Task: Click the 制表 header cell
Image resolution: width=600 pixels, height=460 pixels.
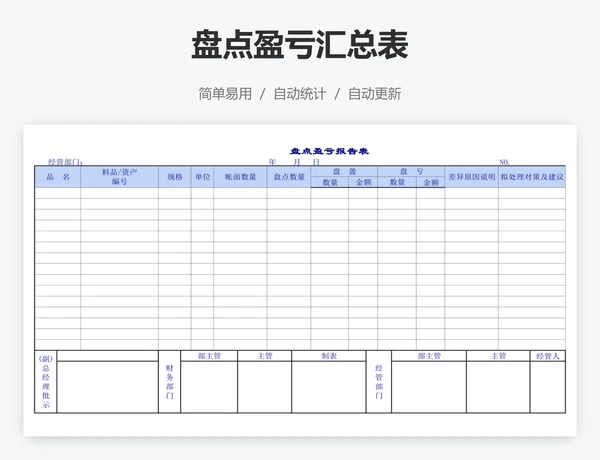Action: pos(329,356)
